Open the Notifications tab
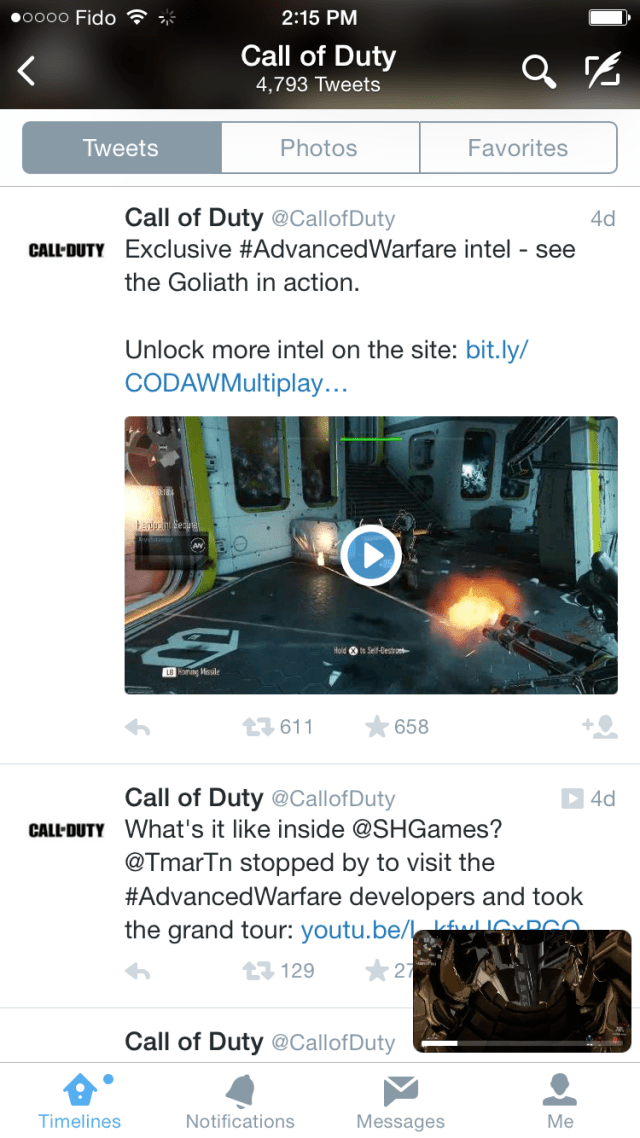The height and width of the screenshot is (1138, 640). 240,1101
